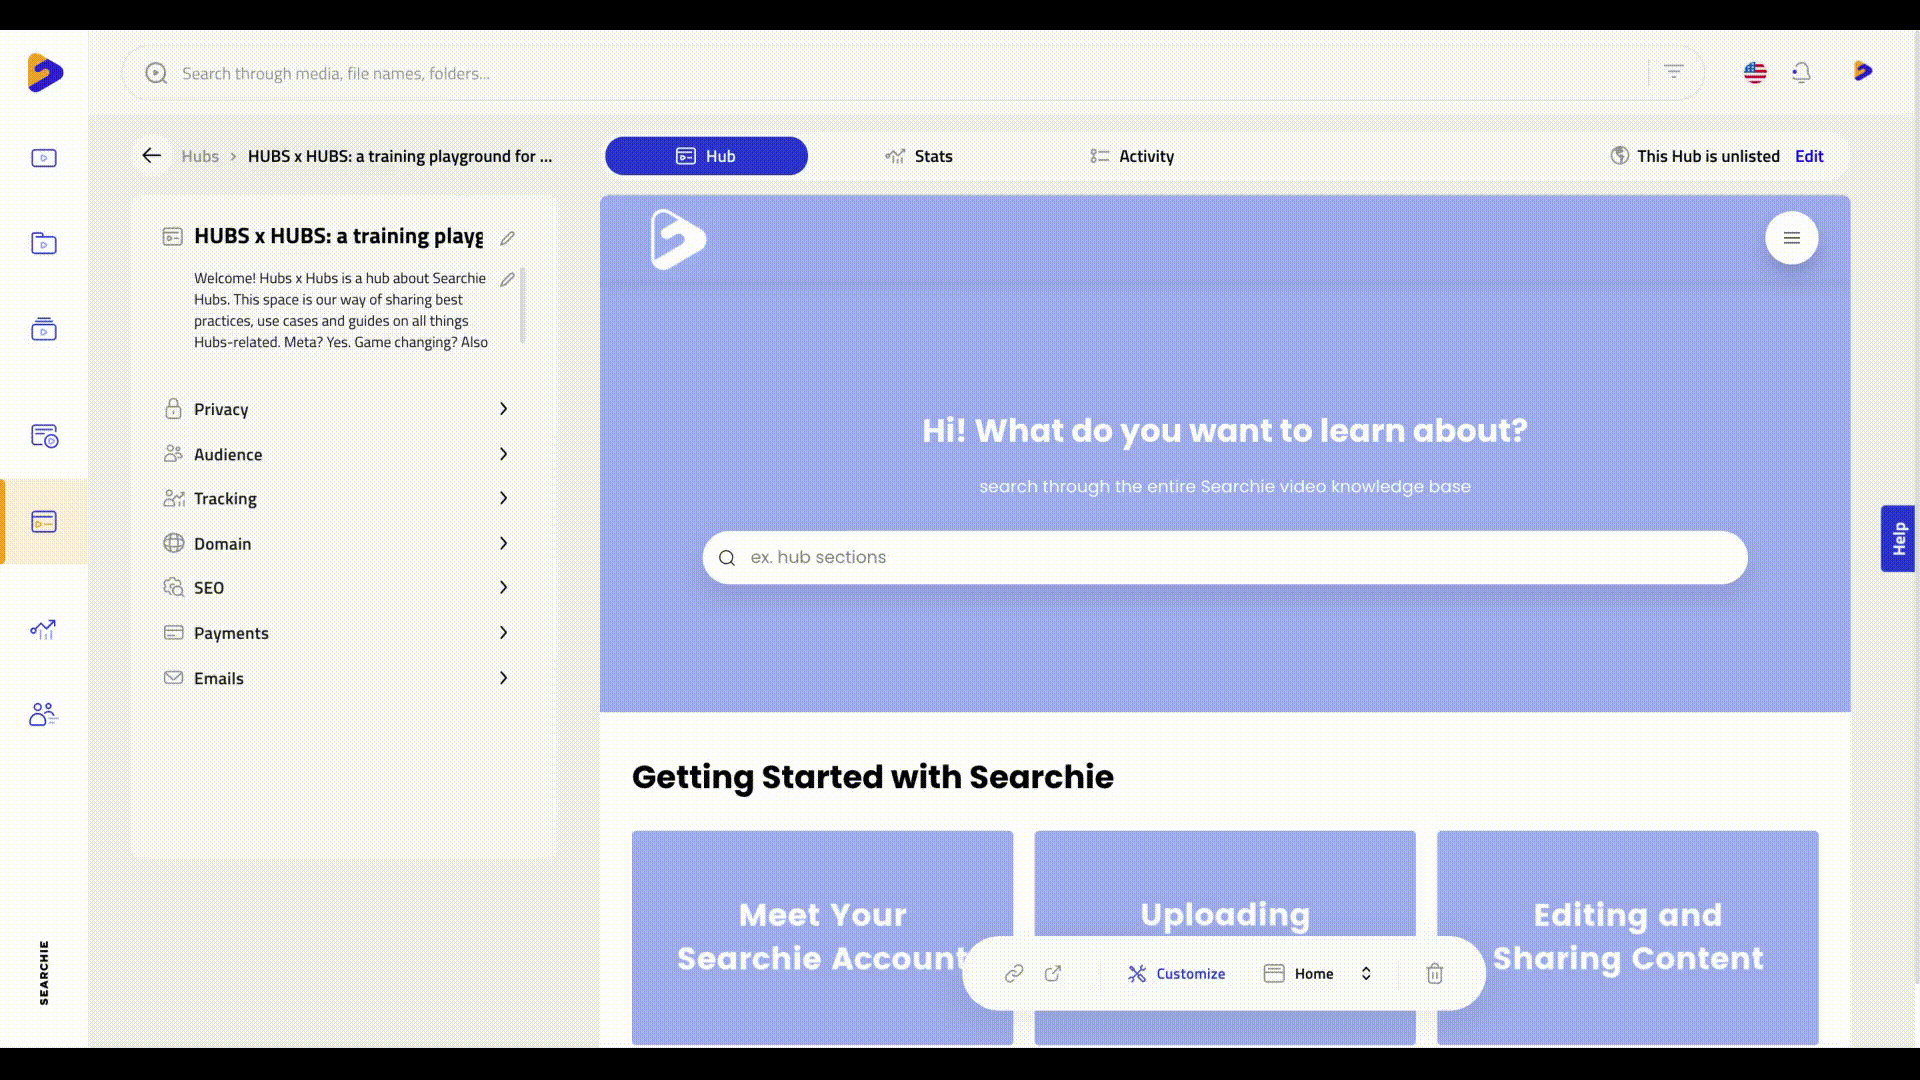Click the breadcrumb 'HUBS x HUBS: a training playground'
Screen dimensions: 1920x1080
(400, 156)
